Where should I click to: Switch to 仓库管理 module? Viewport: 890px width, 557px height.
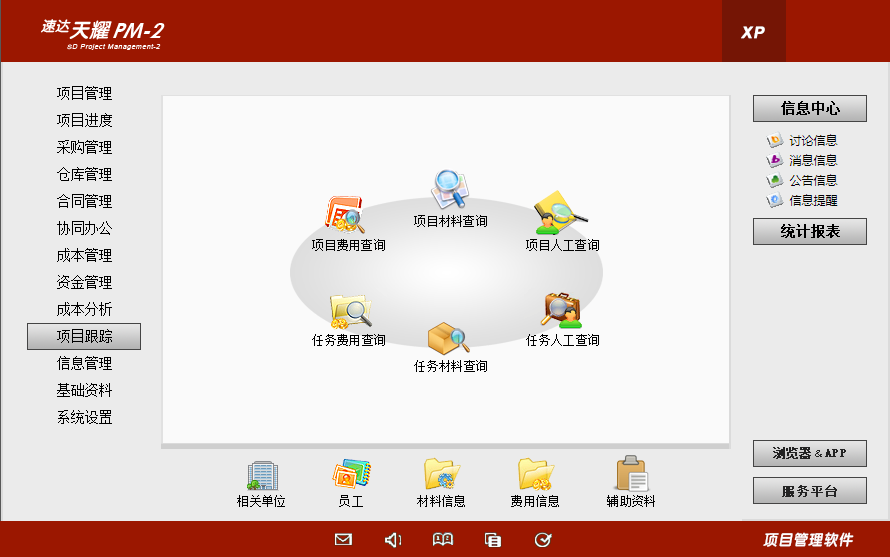[84, 175]
